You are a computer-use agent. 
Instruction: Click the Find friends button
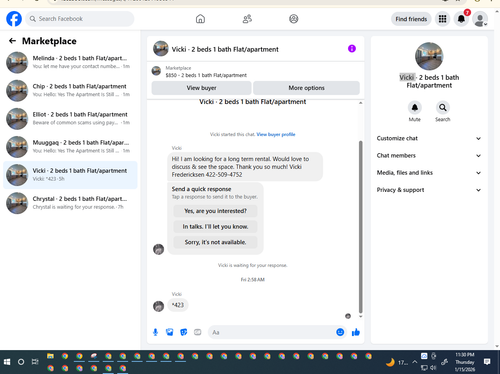coord(411,19)
